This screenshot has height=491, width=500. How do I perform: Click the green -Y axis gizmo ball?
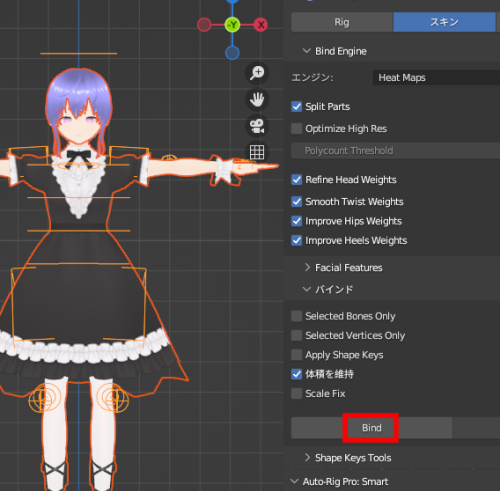(232, 25)
